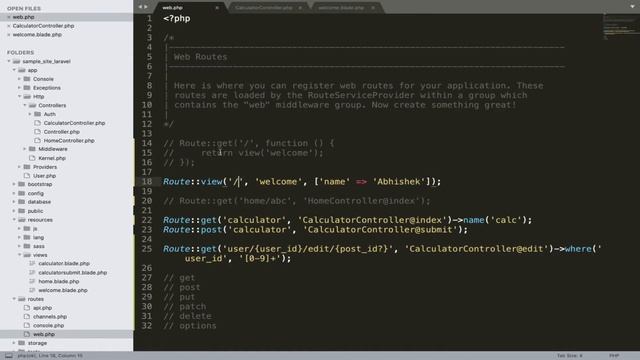Close the welcome.blade.php tab
The image size is (640, 360).
(x=373, y=8)
